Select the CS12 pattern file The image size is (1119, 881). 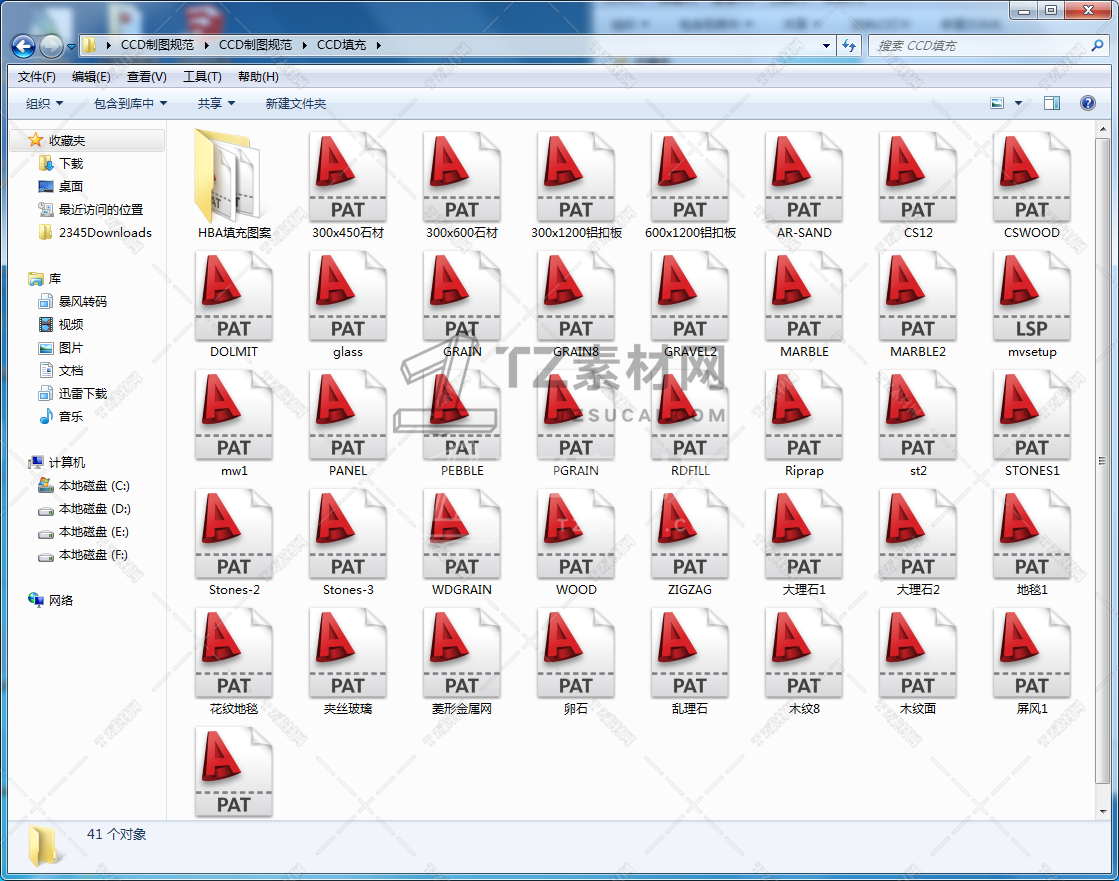coord(918,185)
